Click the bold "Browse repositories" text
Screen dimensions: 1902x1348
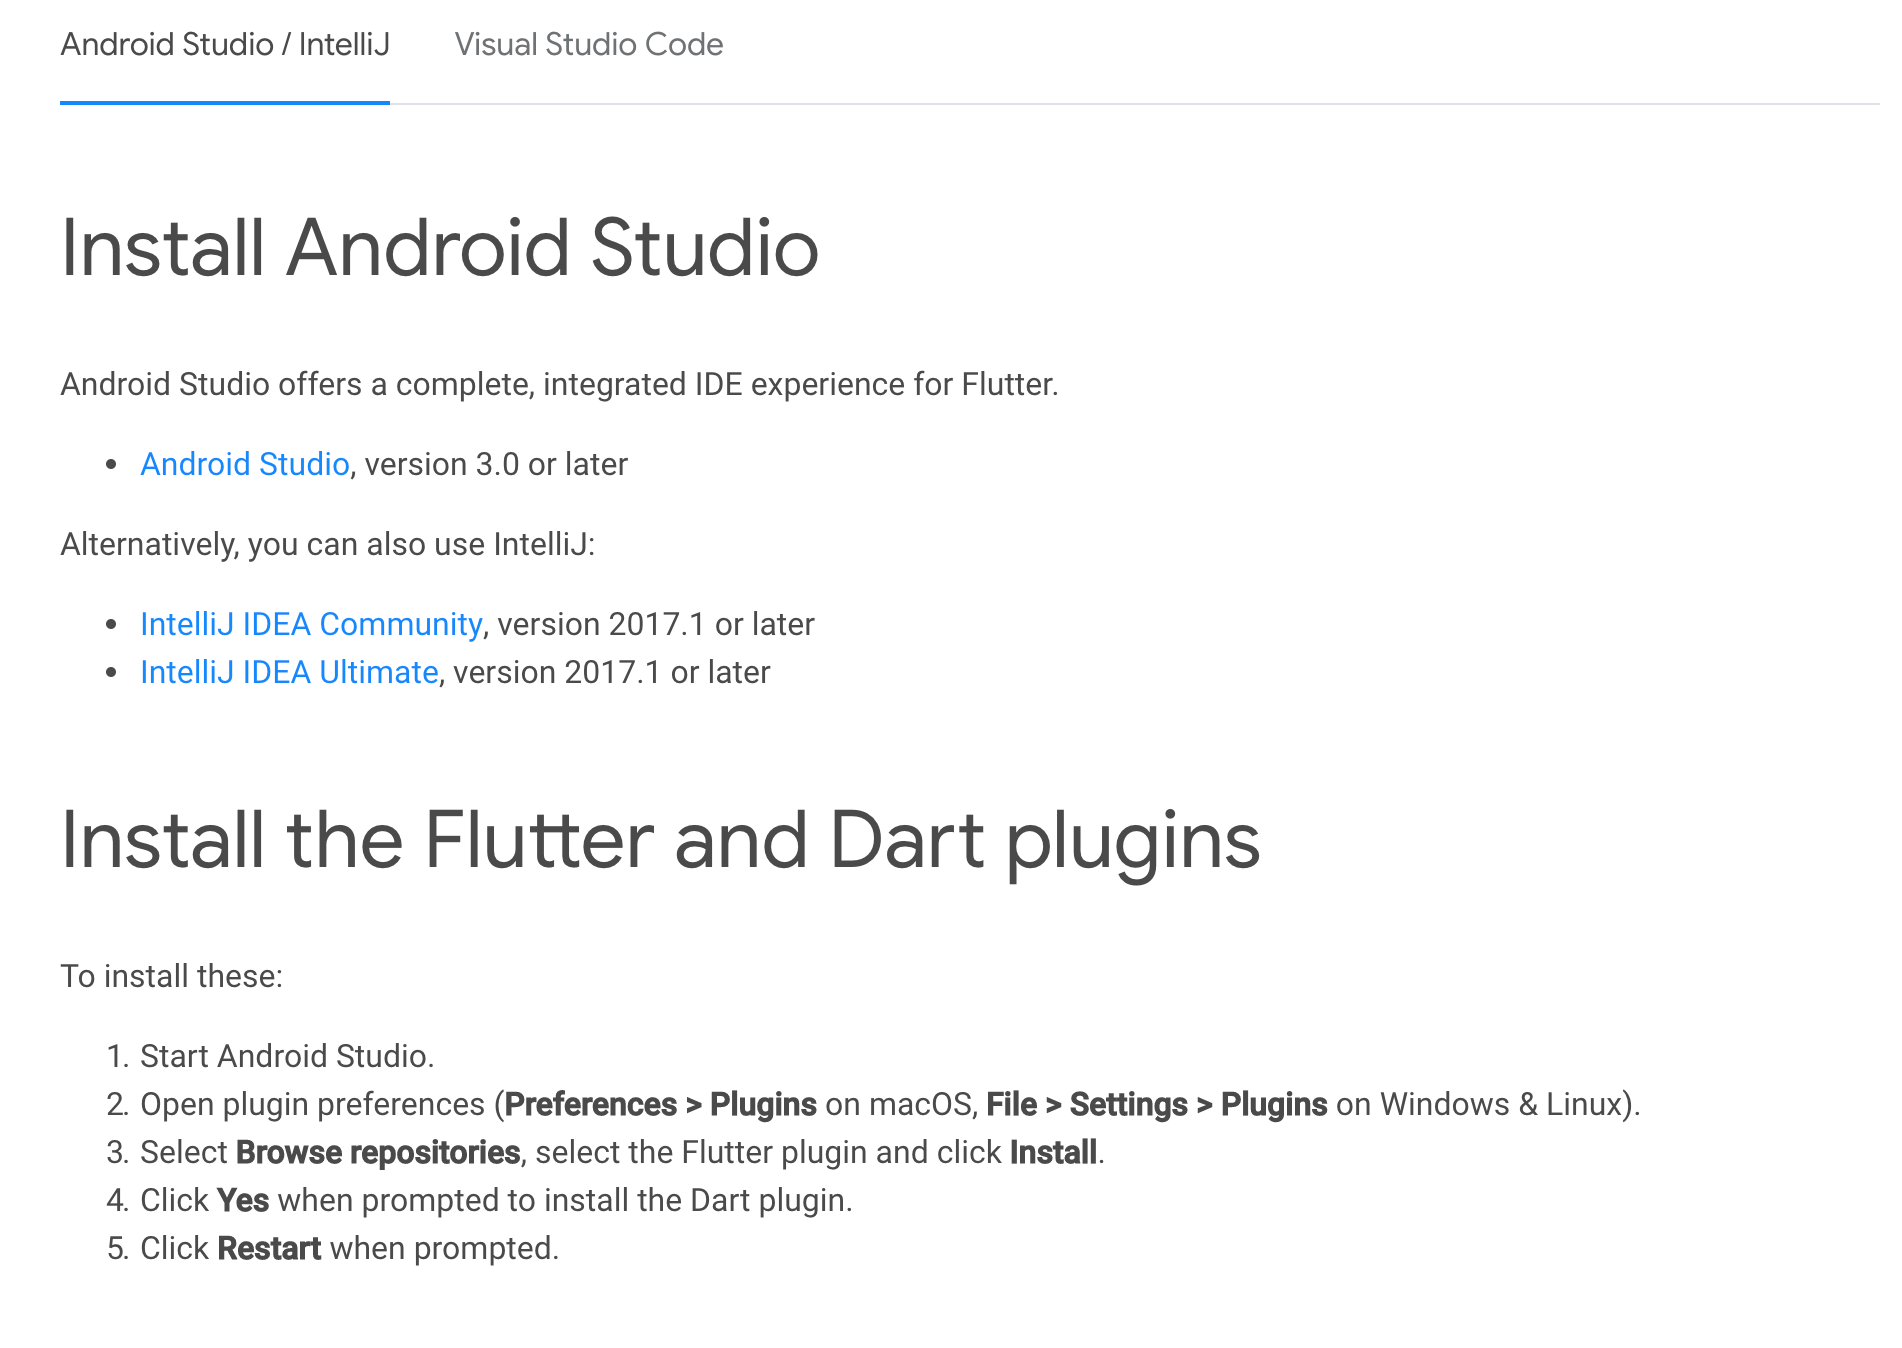tap(378, 1152)
